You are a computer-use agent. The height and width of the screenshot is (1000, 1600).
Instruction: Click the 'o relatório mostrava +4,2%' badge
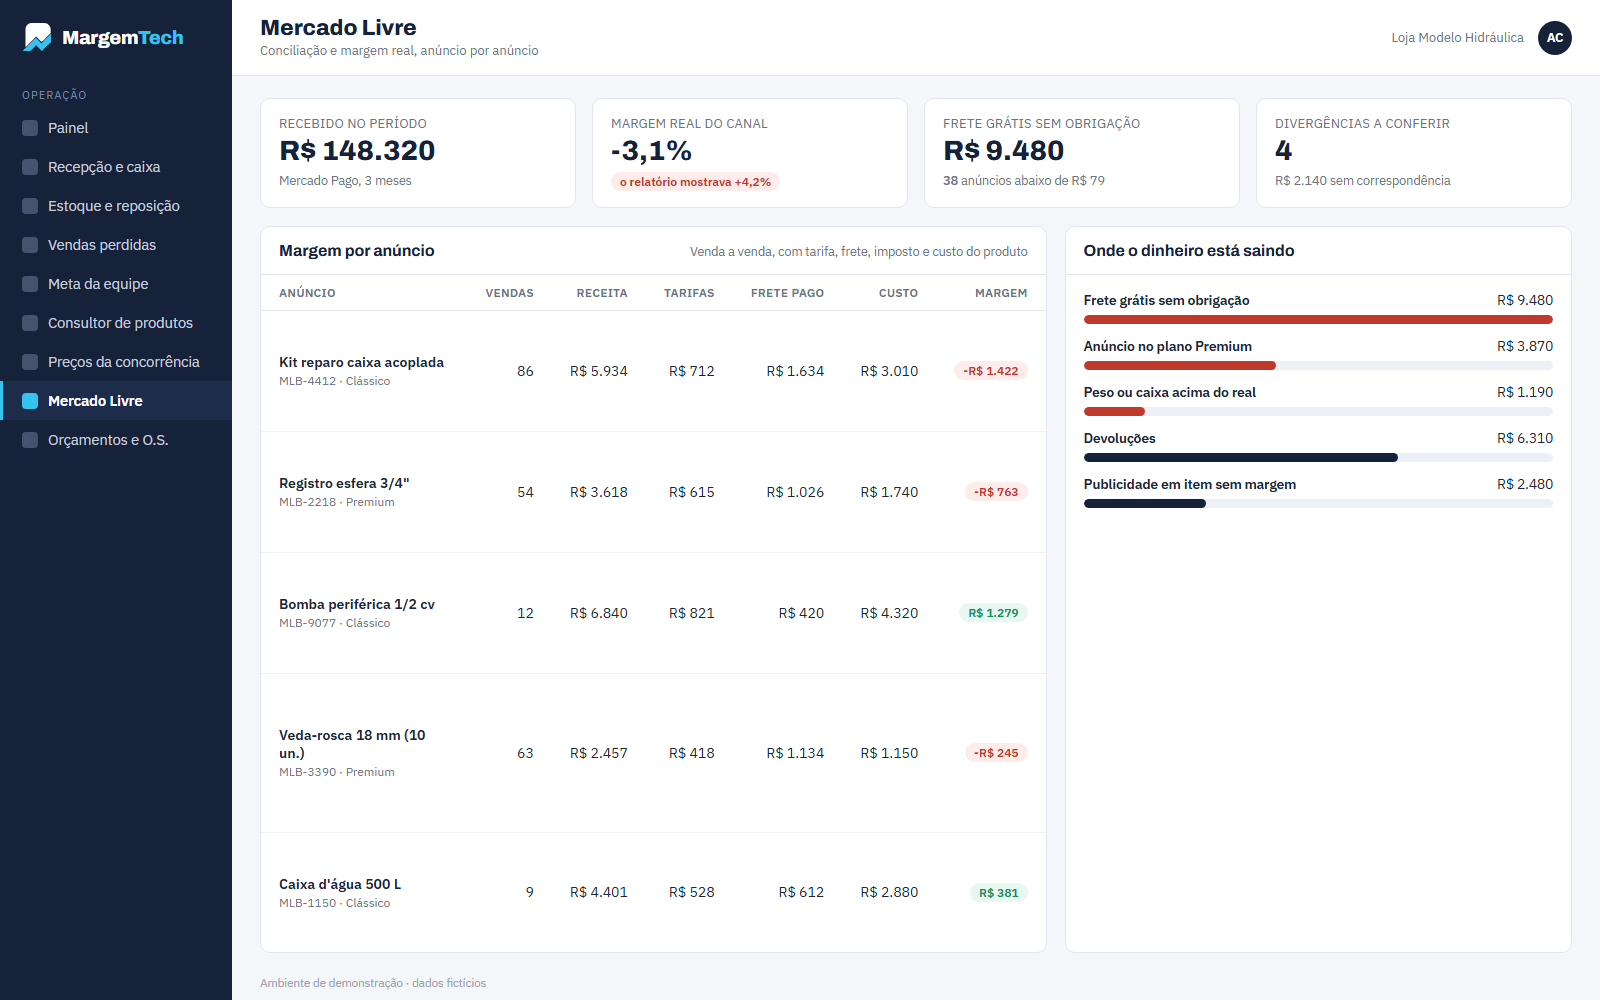tap(695, 182)
